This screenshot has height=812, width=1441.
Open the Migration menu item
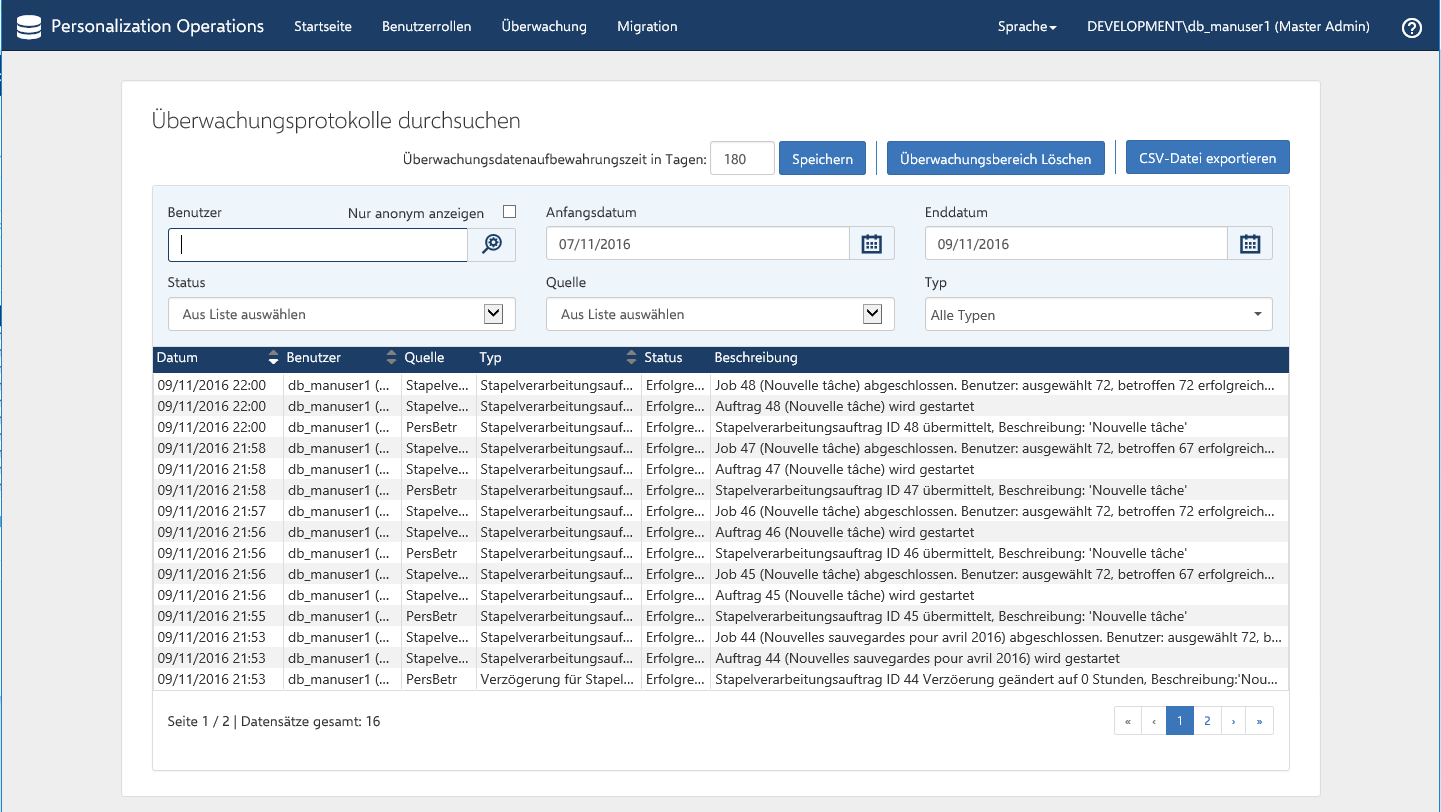click(x=647, y=27)
